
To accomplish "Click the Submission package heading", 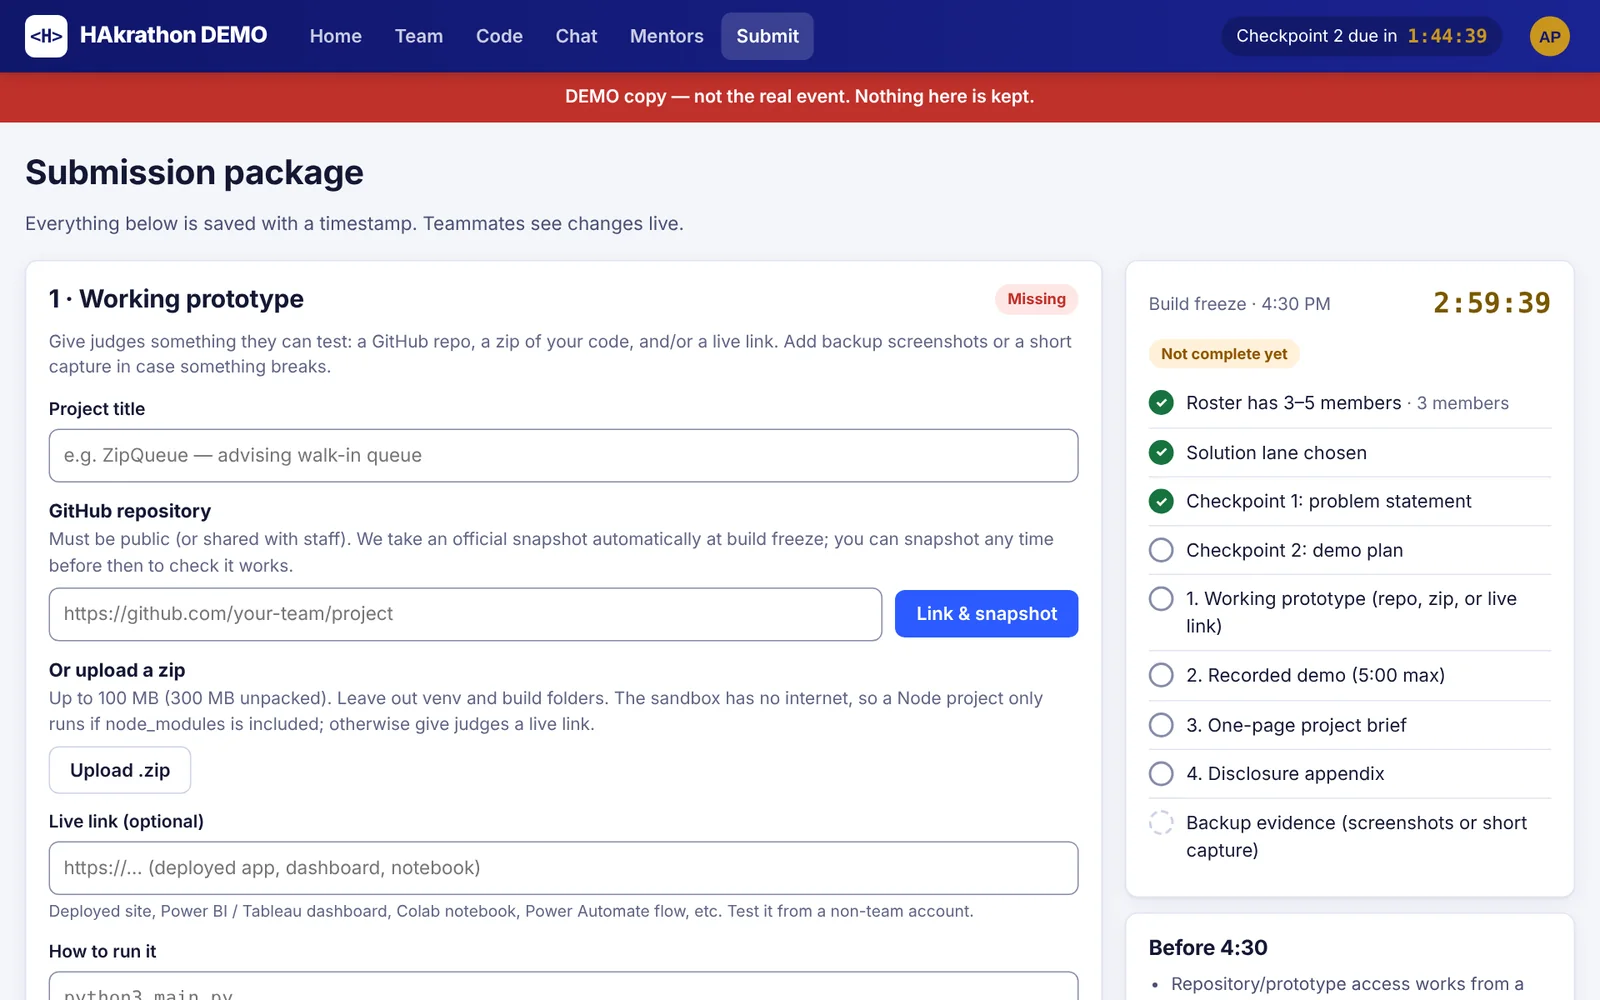I will 194,172.
